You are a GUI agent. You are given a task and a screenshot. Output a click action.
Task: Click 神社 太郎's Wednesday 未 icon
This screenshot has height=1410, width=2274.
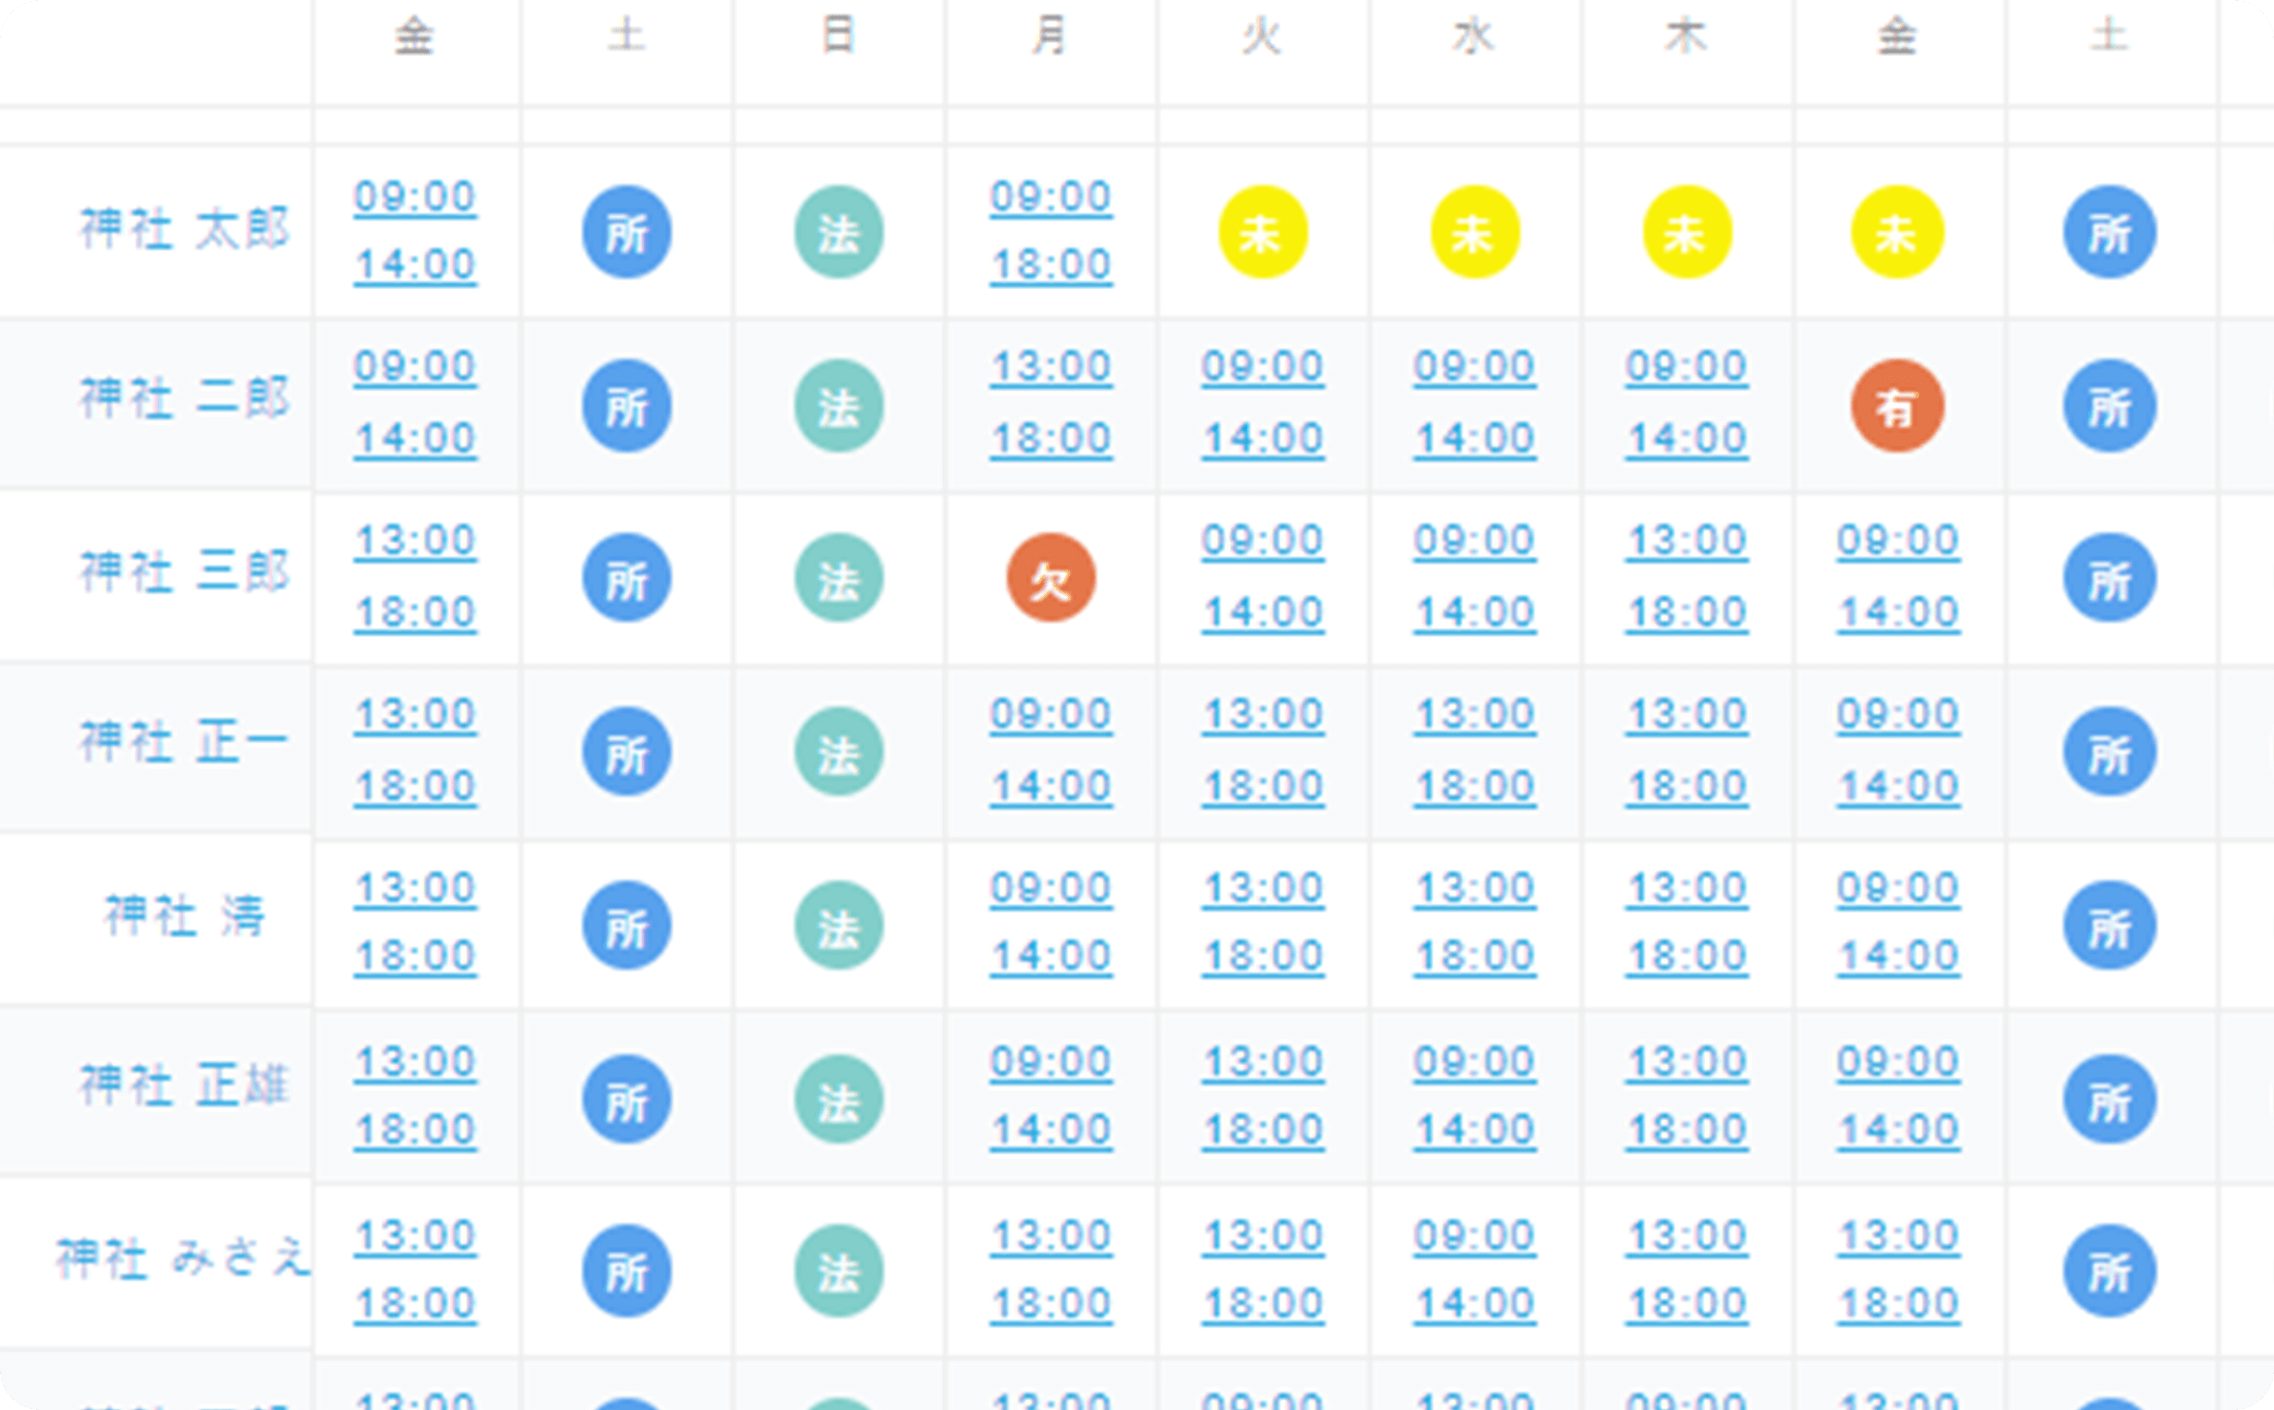click(x=1474, y=232)
